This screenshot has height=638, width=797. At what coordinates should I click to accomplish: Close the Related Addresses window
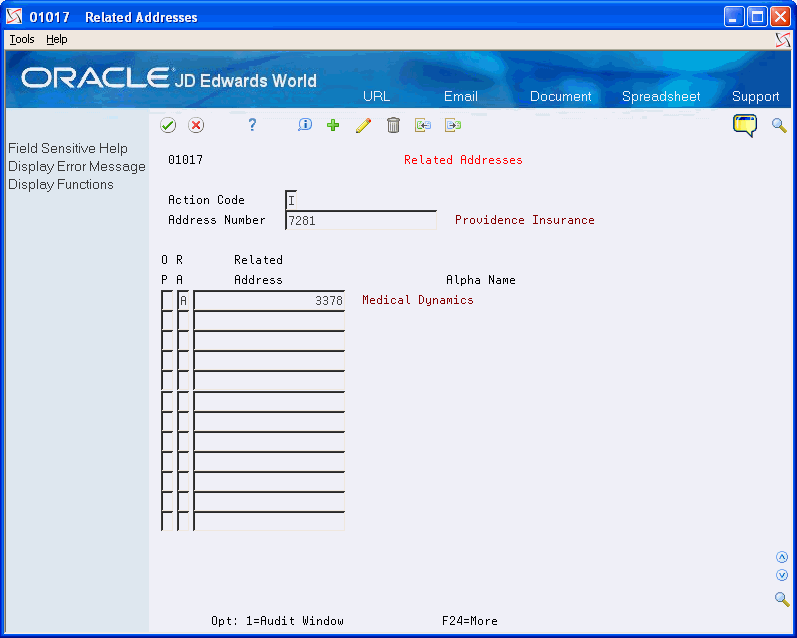(780, 17)
